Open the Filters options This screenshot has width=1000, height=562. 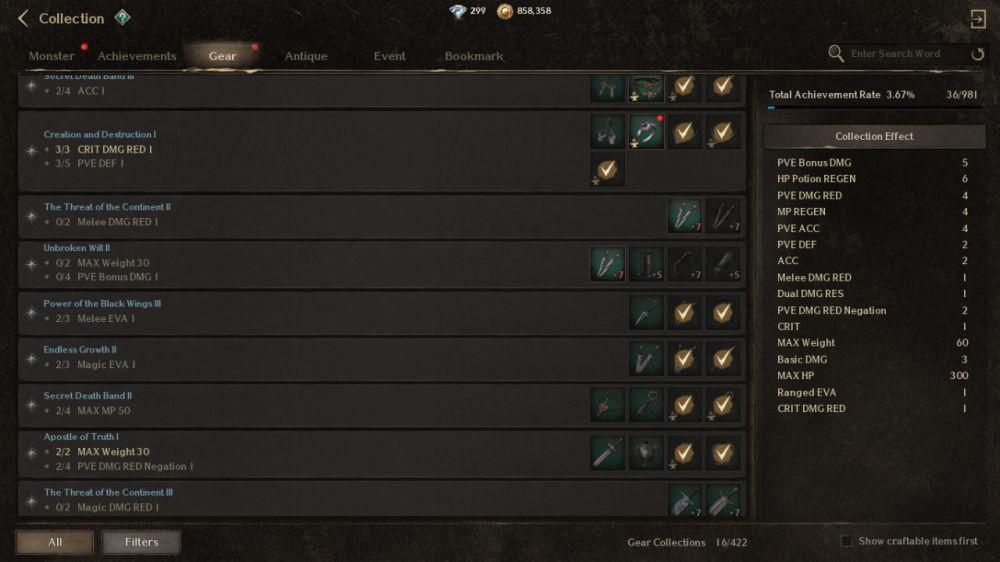141,542
